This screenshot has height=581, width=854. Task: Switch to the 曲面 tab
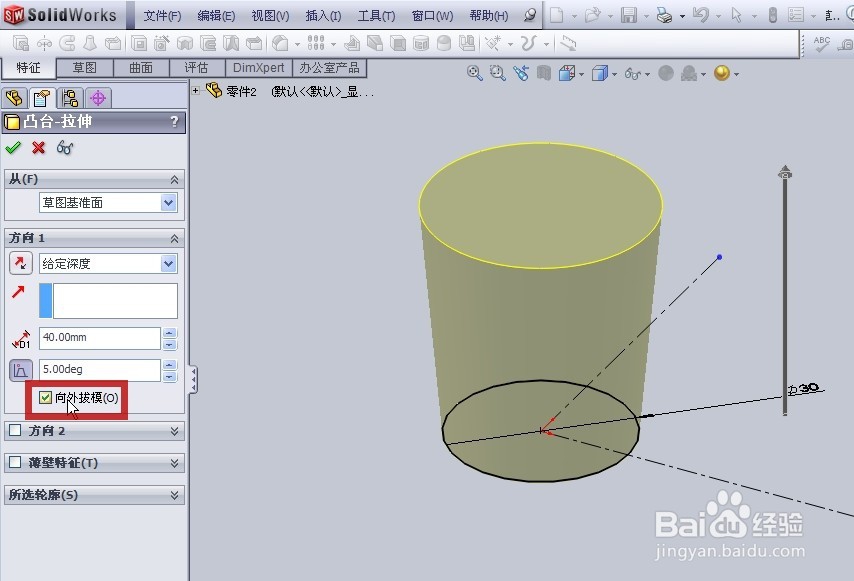[x=141, y=68]
